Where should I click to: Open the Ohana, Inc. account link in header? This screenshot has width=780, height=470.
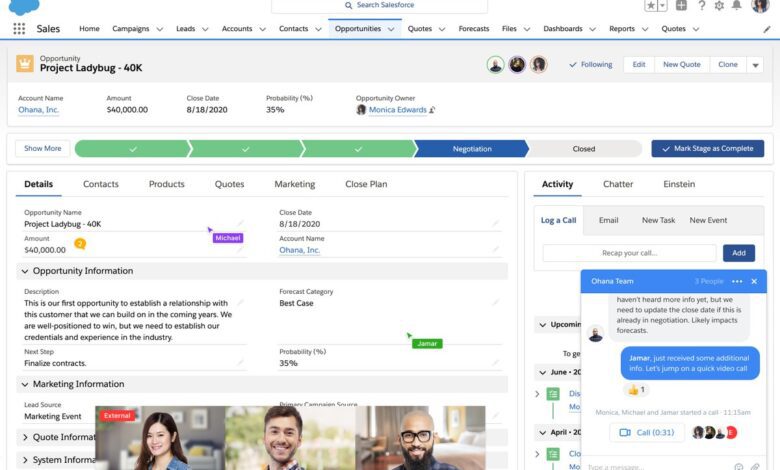(38, 110)
